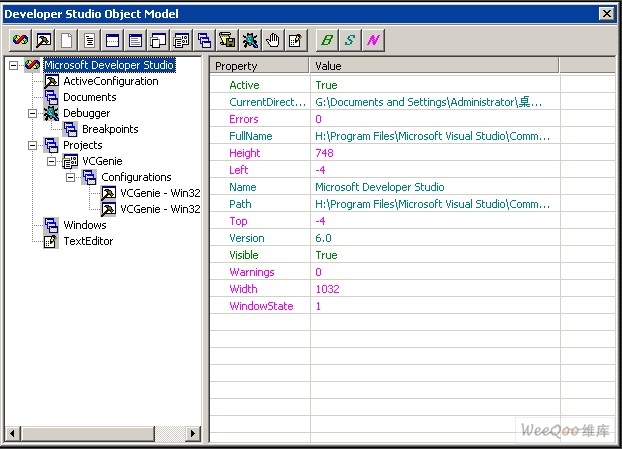Select the ActiveConfiguration tree item
This screenshot has height=449, width=622.
pyautogui.click(x=110, y=81)
